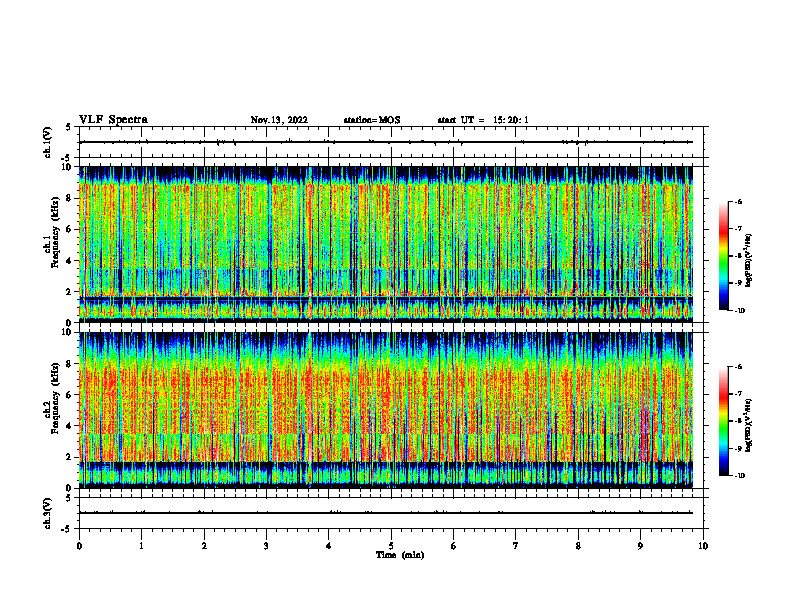792x612 pixels.
Task: Click inside the ch.1 frequency spectrogram panel
Action: [386, 244]
